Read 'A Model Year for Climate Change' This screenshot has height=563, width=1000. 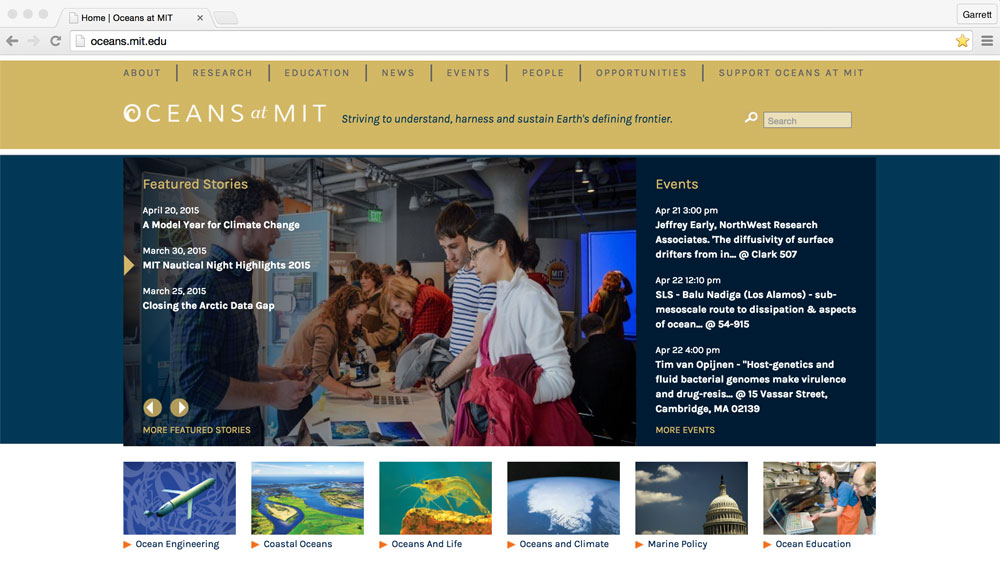pyautogui.click(x=221, y=225)
